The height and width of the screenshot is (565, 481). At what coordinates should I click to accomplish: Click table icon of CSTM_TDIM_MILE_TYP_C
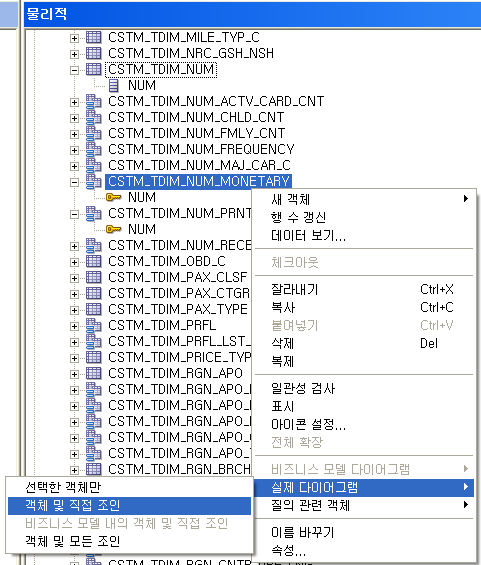(x=94, y=37)
